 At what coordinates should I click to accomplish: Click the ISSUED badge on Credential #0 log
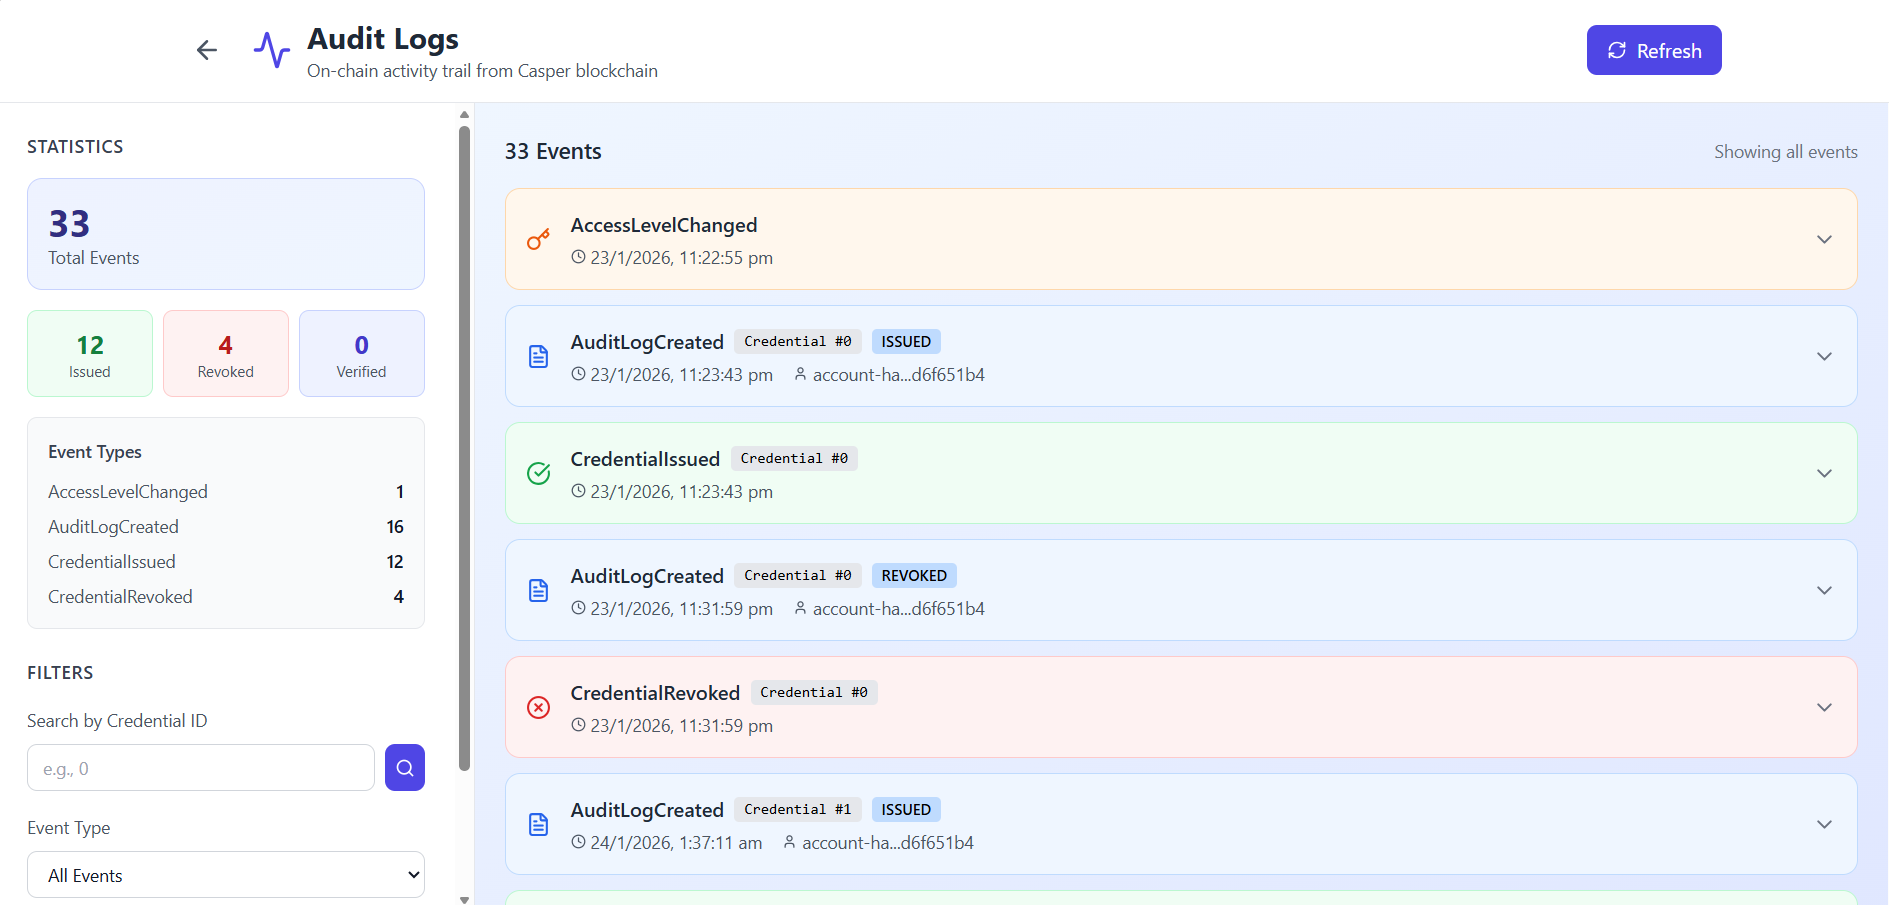coord(906,342)
